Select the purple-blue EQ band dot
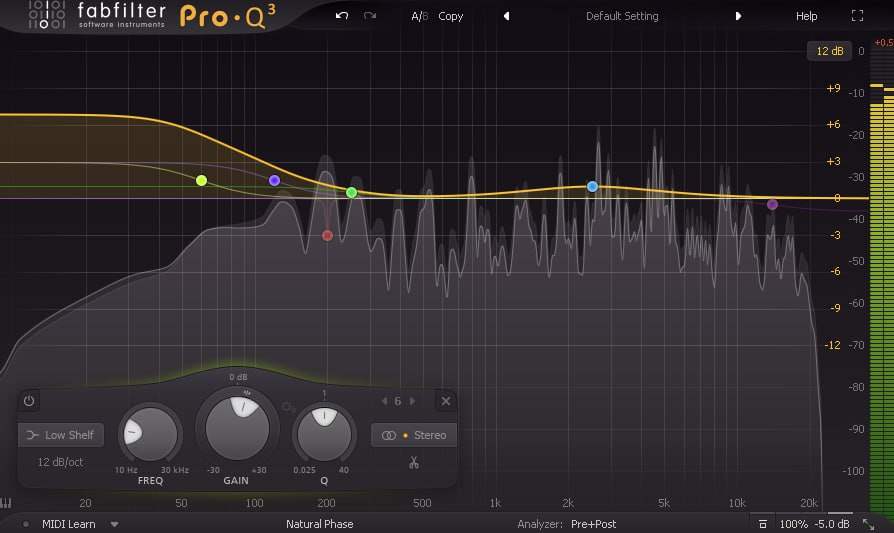Viewport: 894px width, 533px height. click(x=274, y=180)
